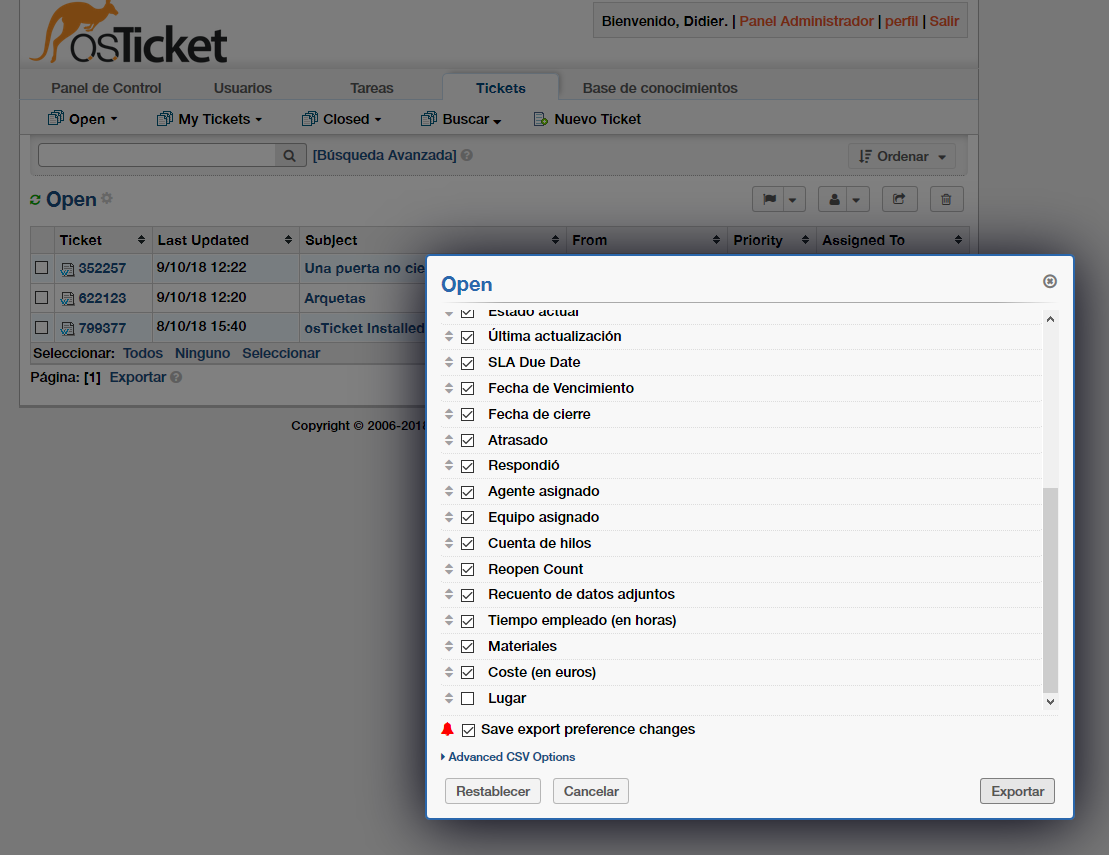The width and height of the screenshot is (1109, 855).
Task: Uncheck the Materiales export field
Action: click(467, 646)
